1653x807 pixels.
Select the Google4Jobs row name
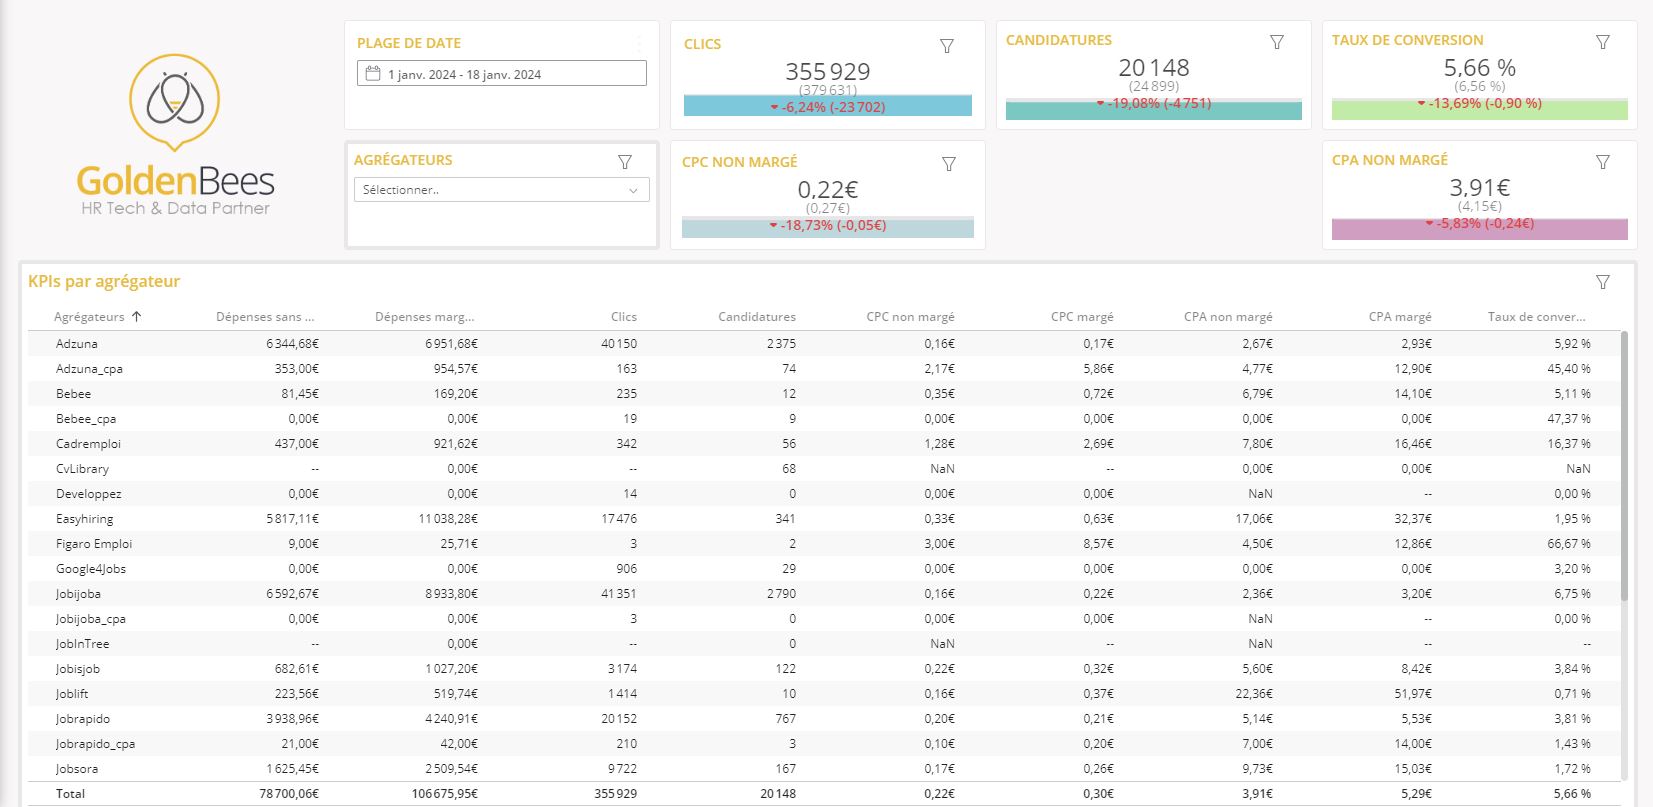tap(91, 569)
